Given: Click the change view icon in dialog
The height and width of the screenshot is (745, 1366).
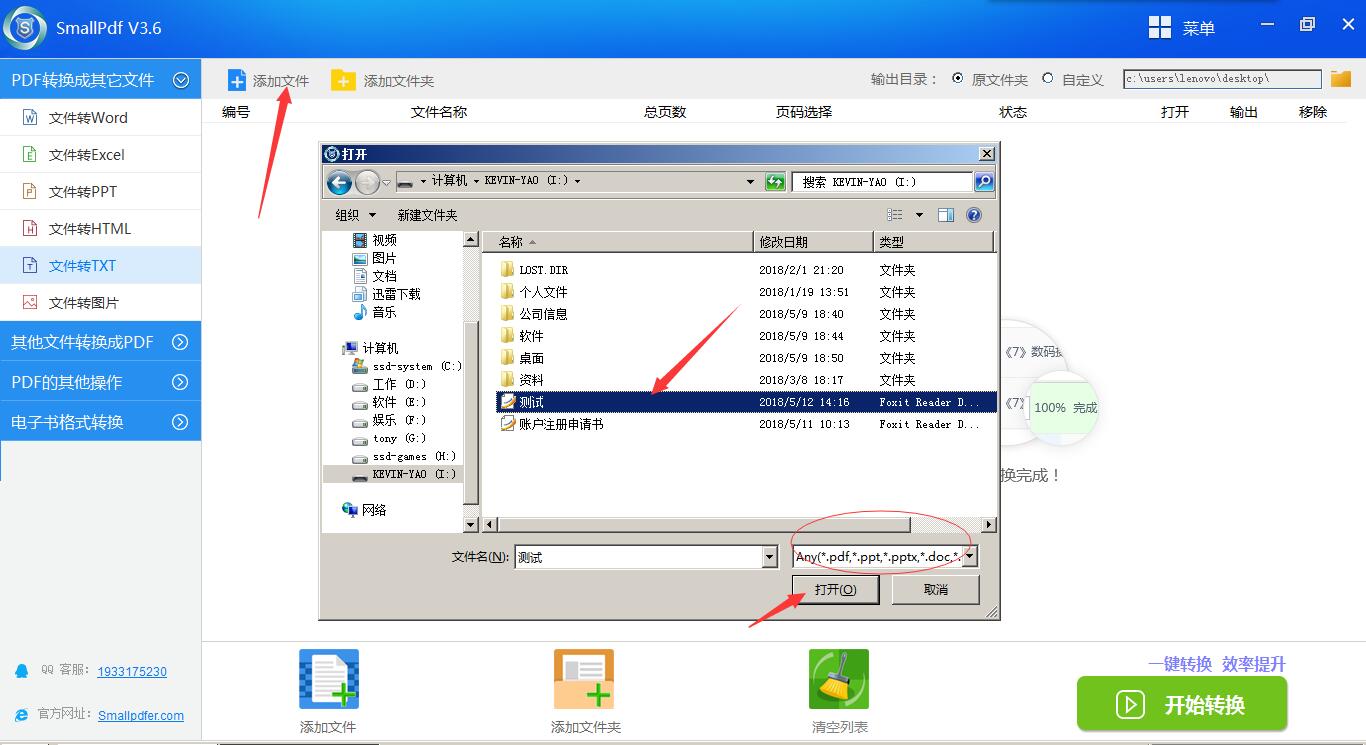Looking at the screenshot, I should click(x=895, y=215).
